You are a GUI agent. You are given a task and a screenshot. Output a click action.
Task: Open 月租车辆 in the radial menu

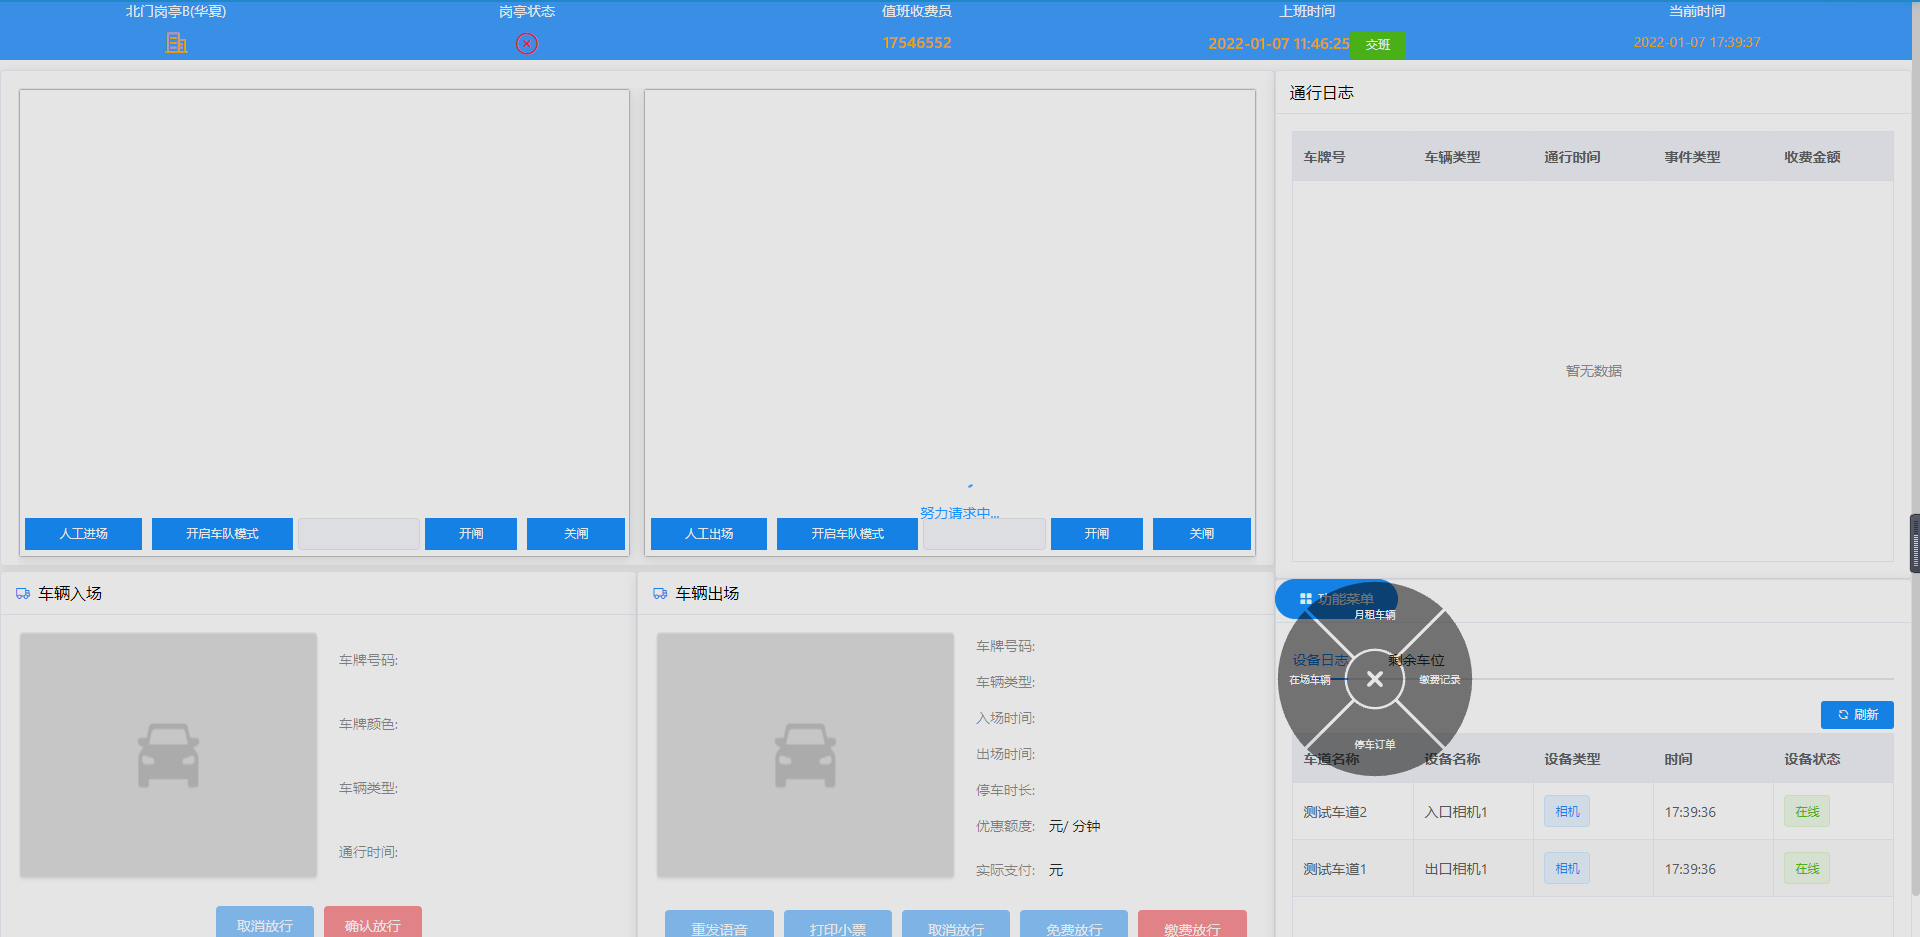tap(1375, 615)
